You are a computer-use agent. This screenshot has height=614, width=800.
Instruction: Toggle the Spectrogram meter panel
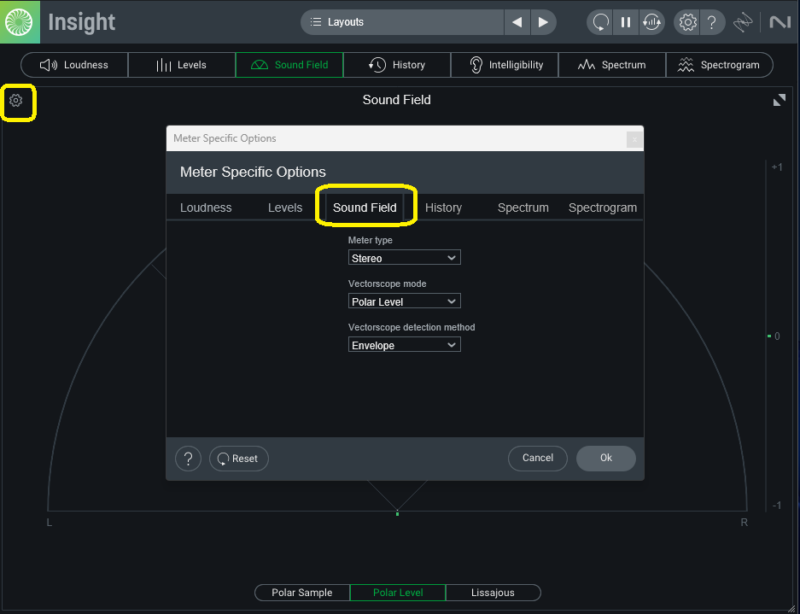click(719, 65)
